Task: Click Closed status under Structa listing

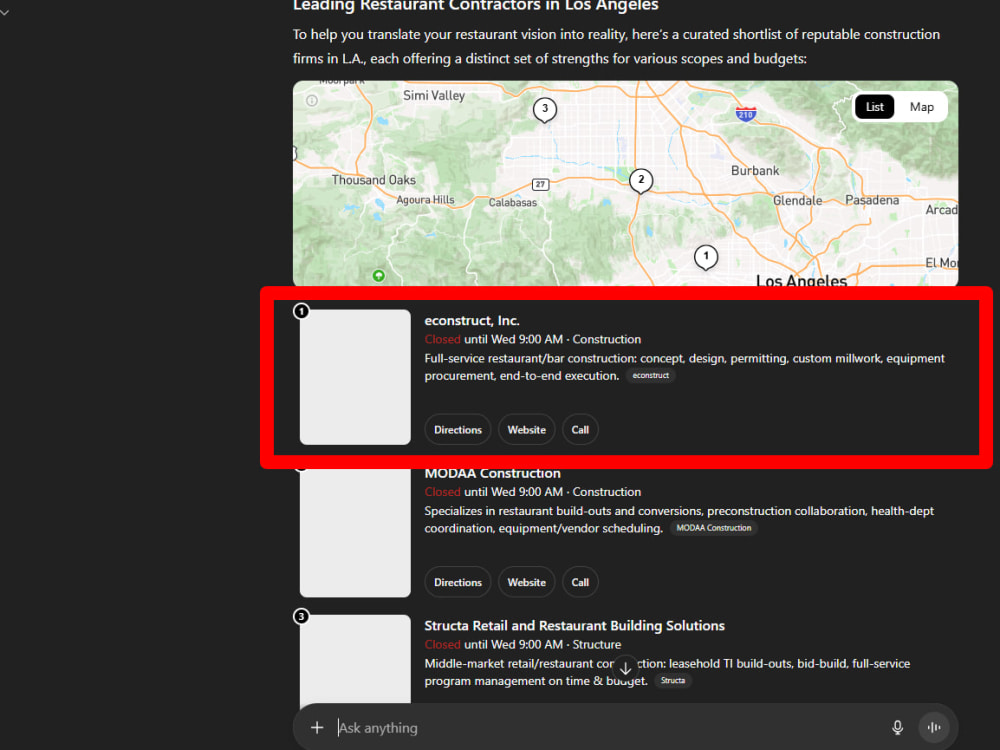Action: coord(443,644)
